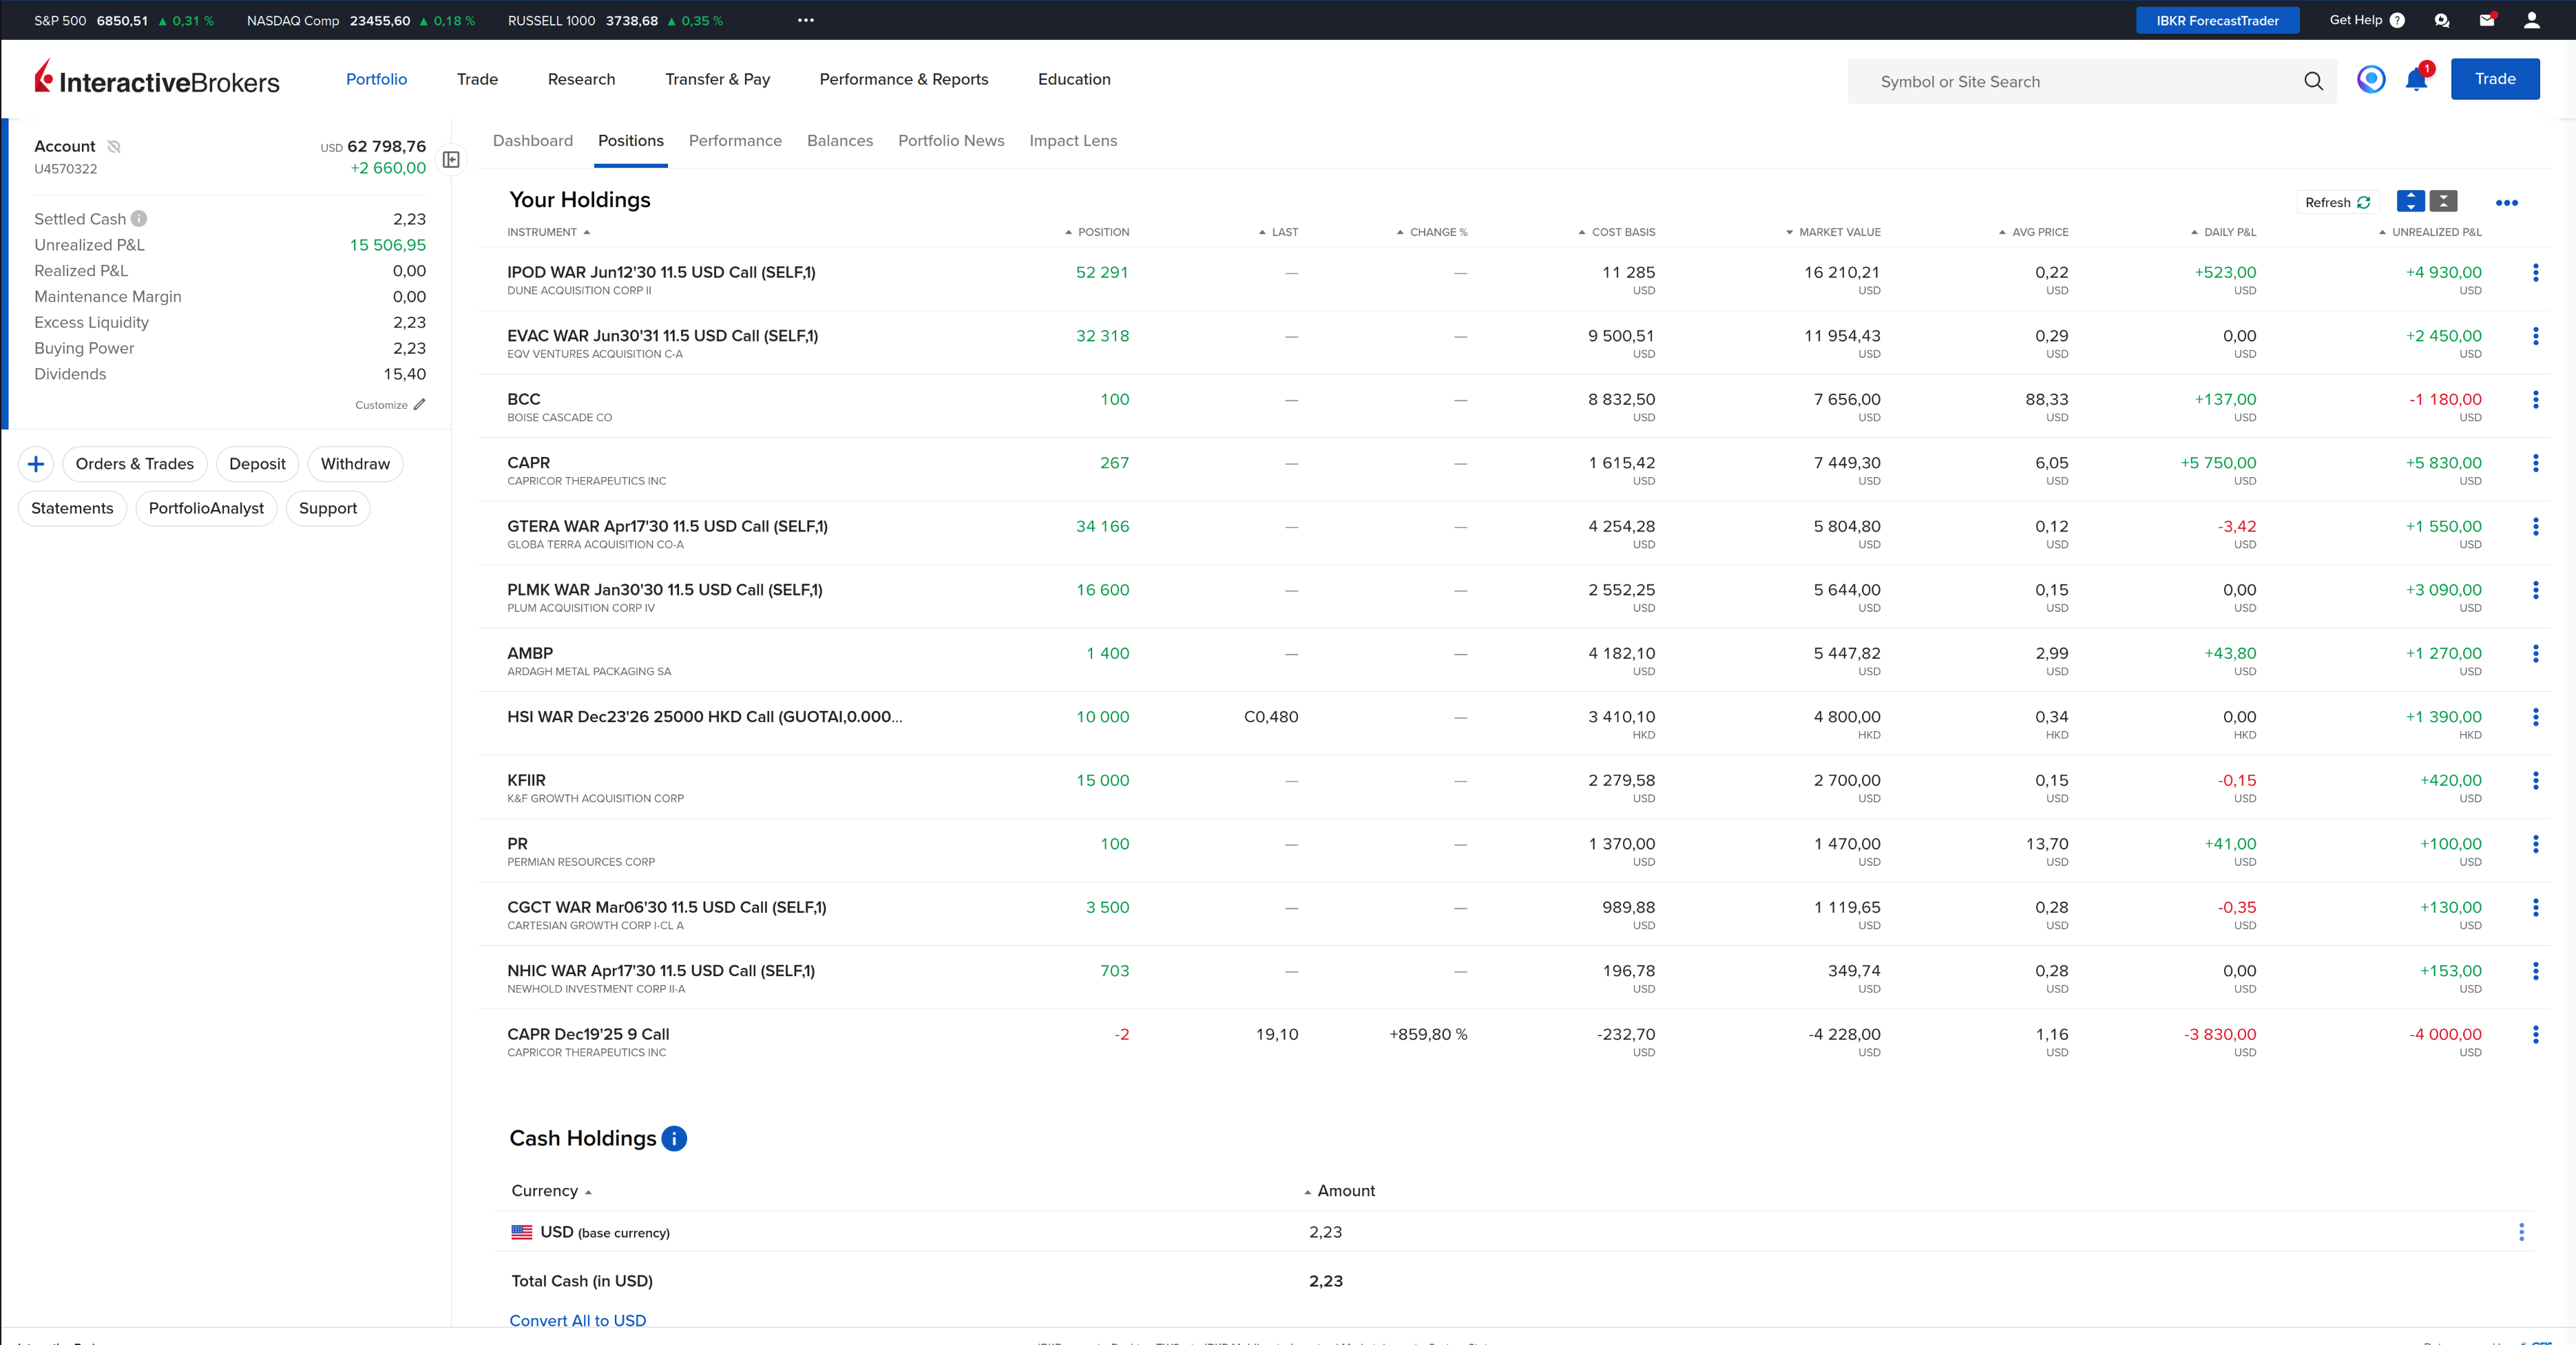Click the blue plus quick-action icon

[36, 464]
